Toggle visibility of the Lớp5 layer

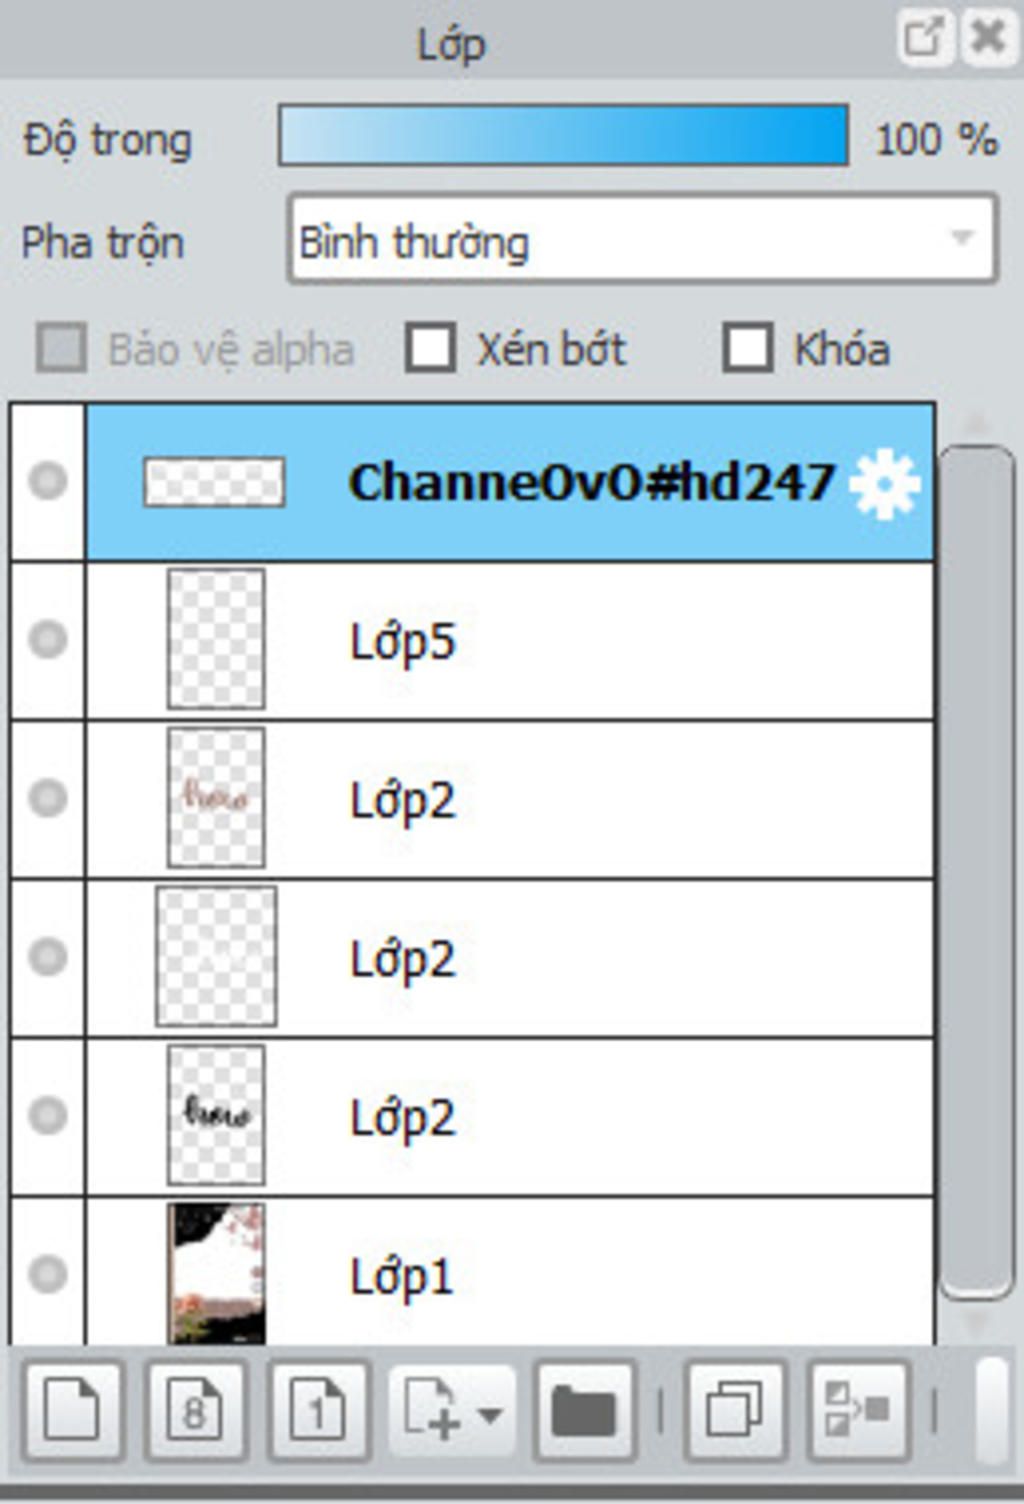[47, 640]
